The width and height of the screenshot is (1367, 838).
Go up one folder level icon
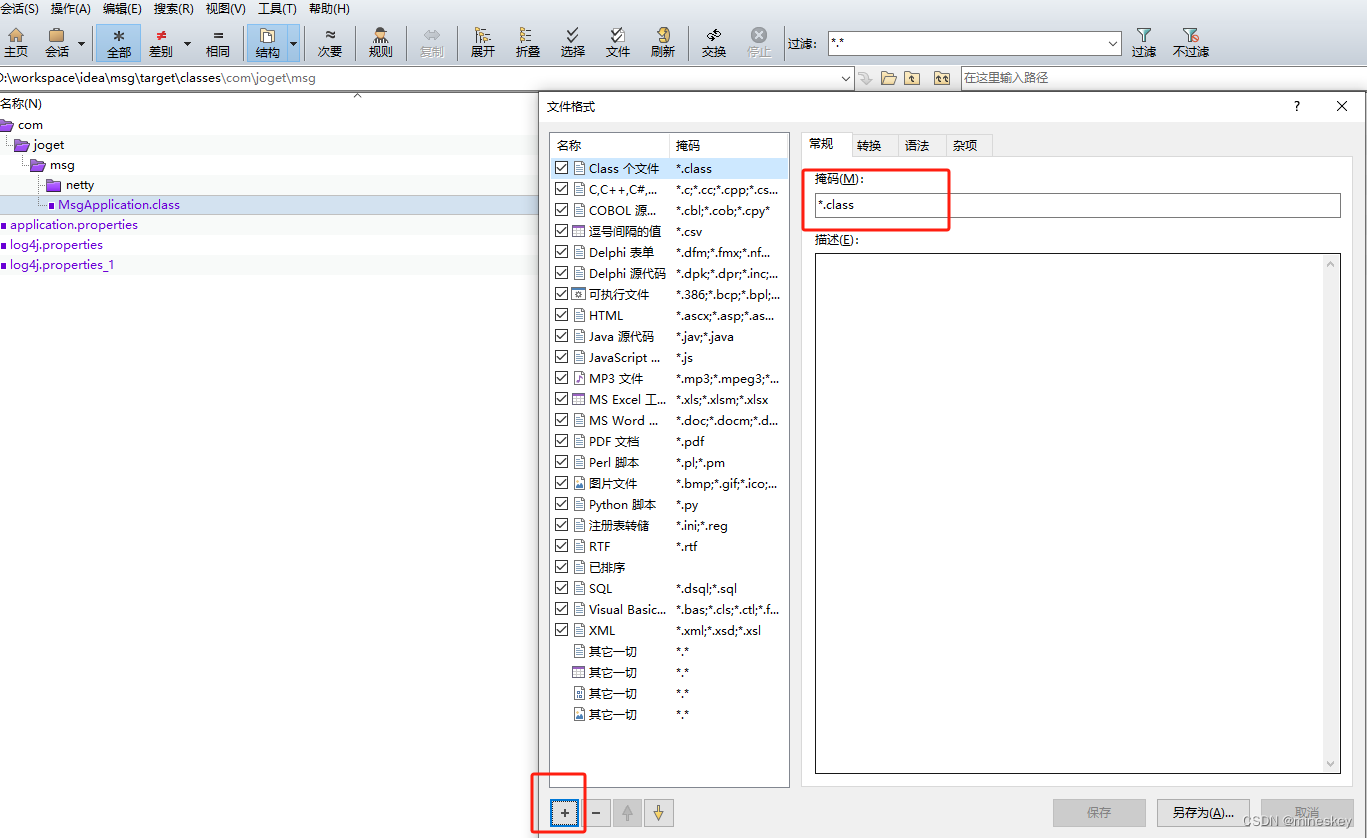click(912, 77)
